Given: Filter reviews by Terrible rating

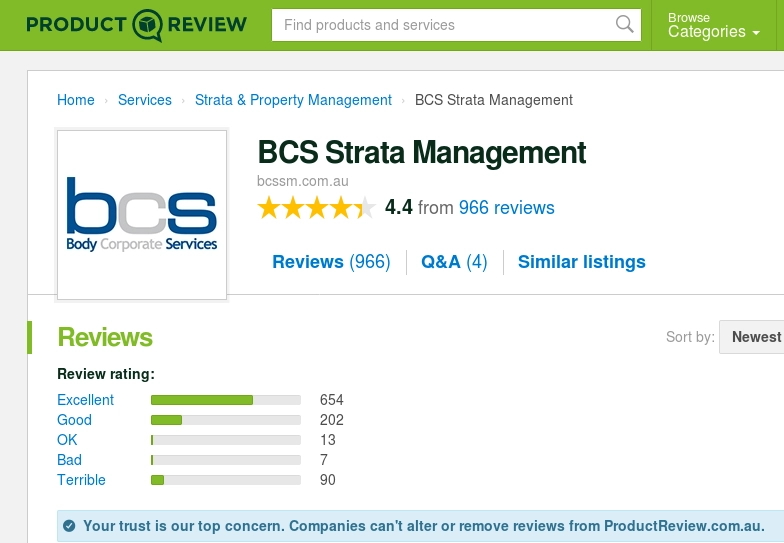Looking at the screenshot, I should click(81, 480).
